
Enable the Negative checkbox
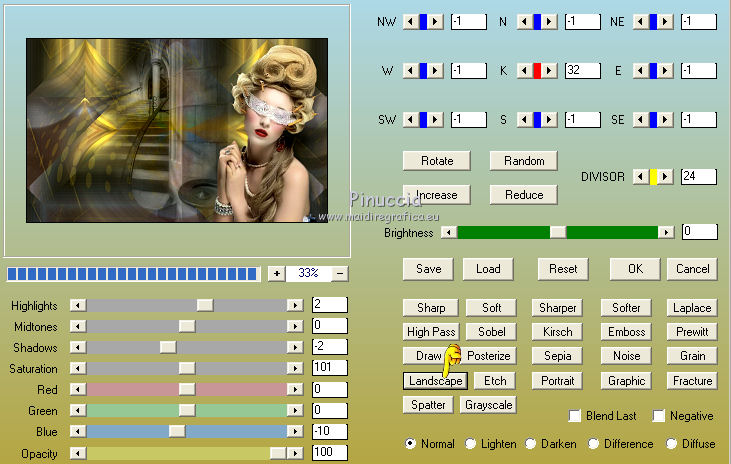[659, 416]
